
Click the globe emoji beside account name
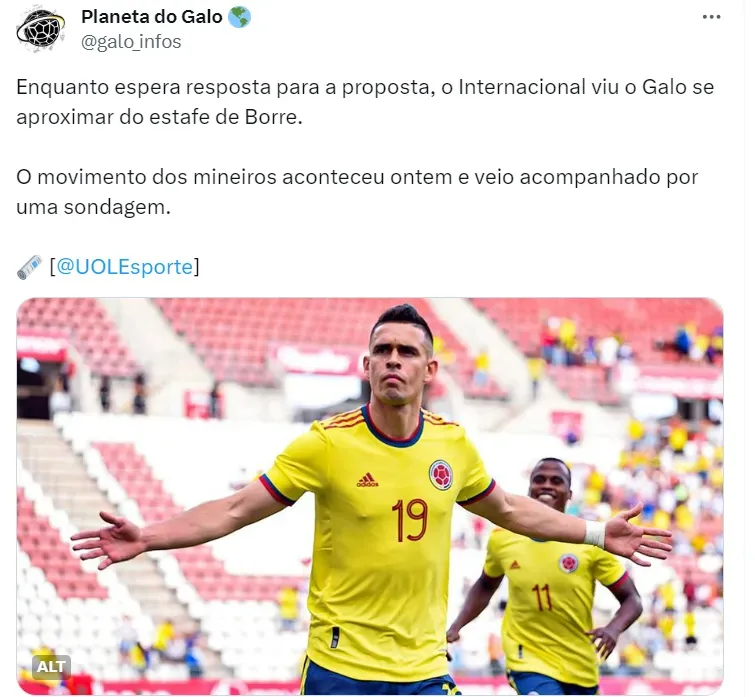pyautogui.click(x=239, y=17)
